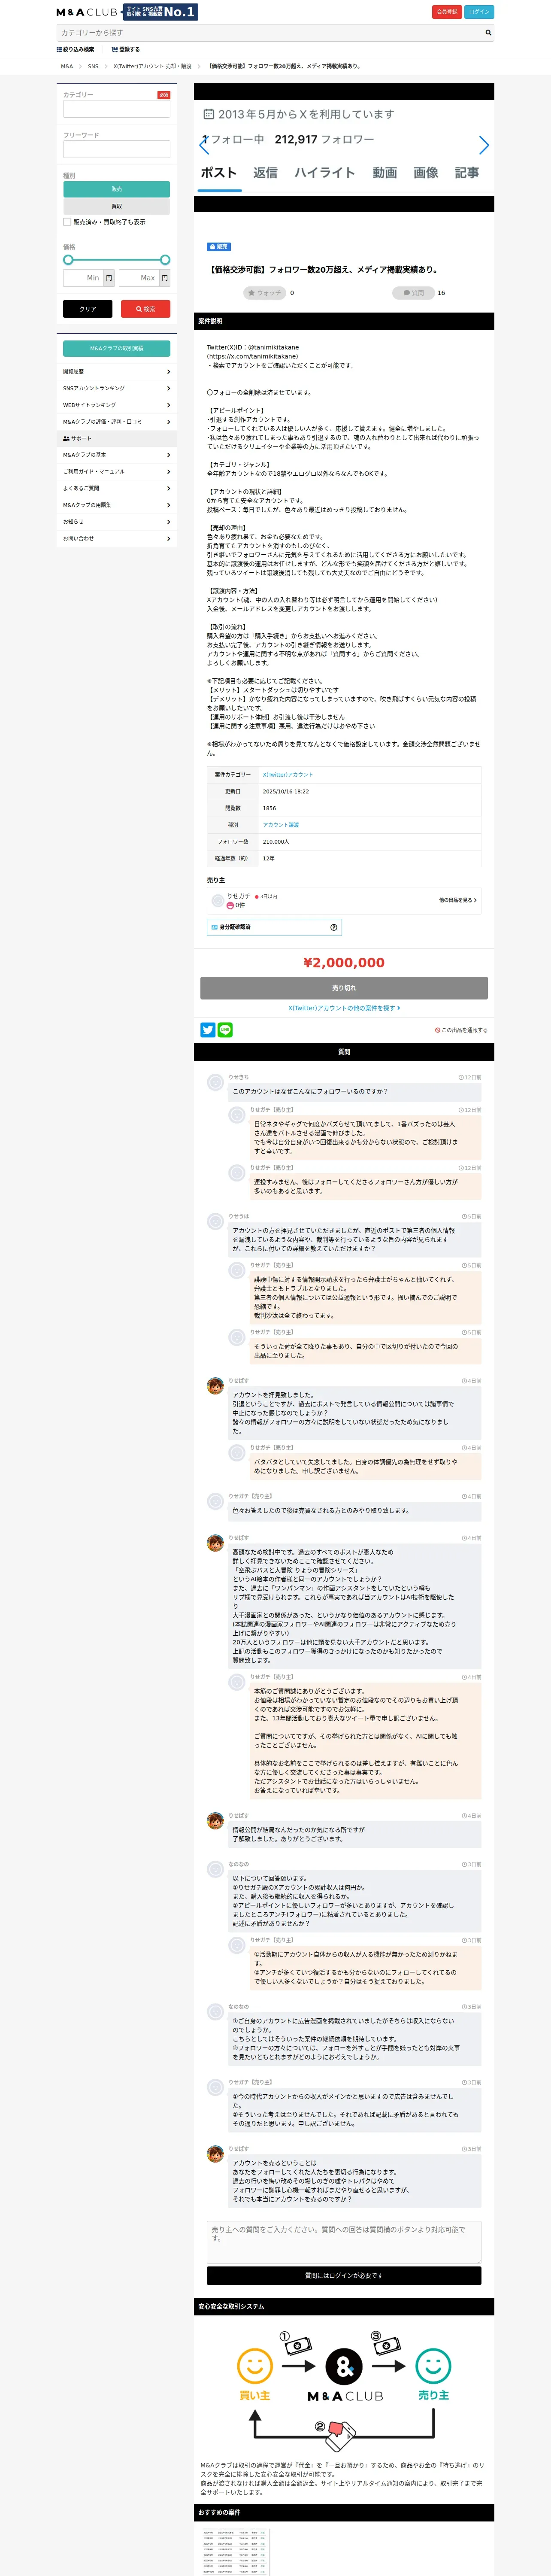Click M&A breadcrumb link
The image size is (551, 2576).
tap(67, 66)
